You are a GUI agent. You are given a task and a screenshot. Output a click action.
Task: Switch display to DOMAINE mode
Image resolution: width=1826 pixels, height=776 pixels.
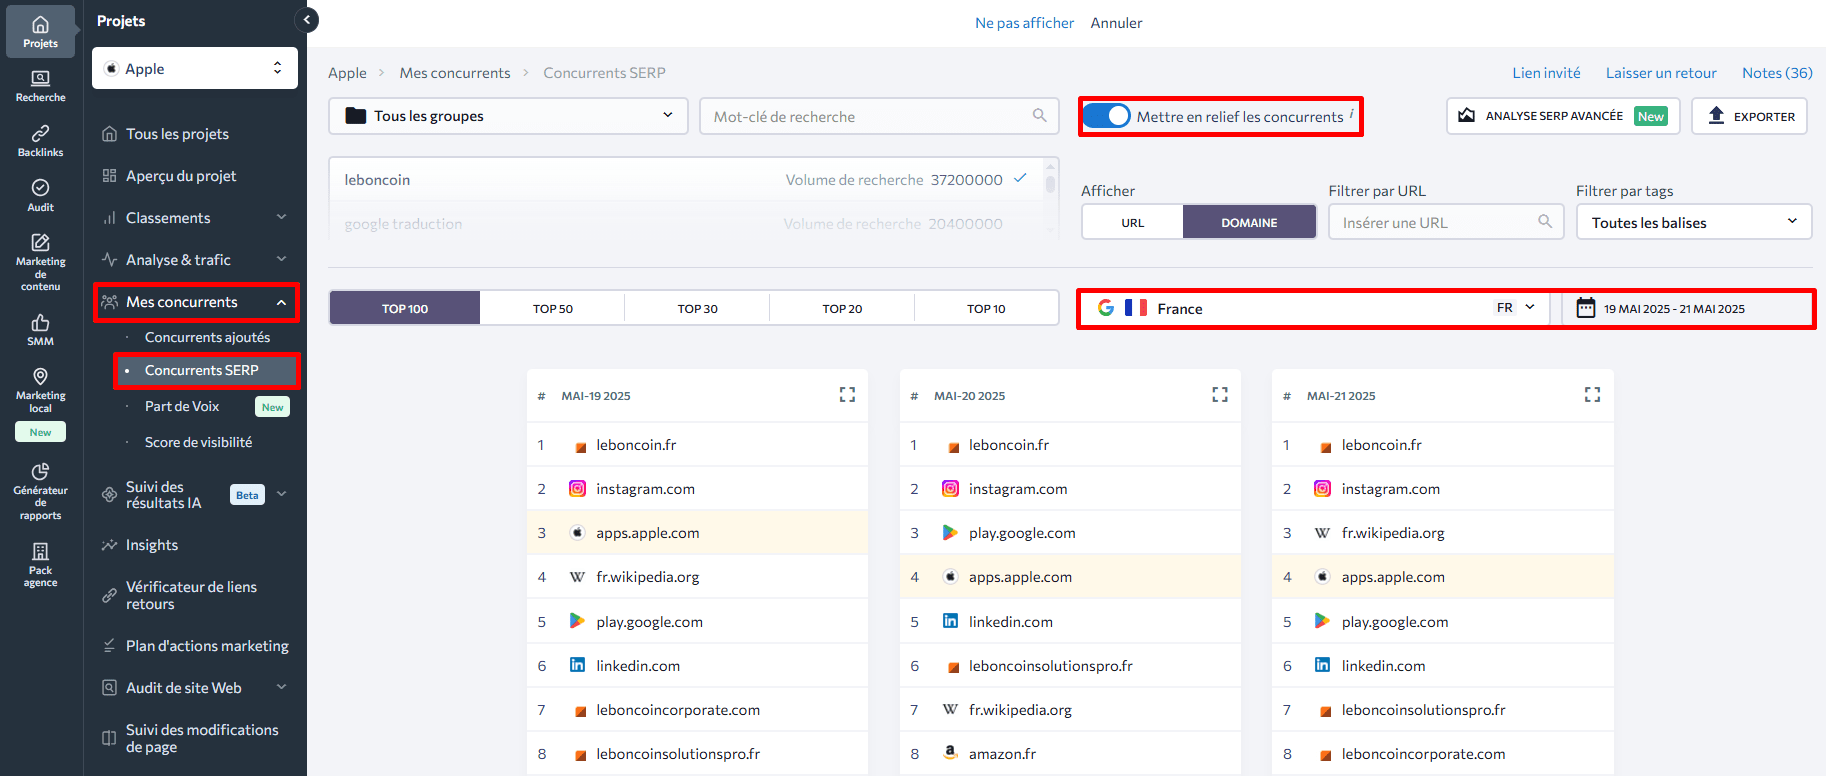coord(1249,222)
